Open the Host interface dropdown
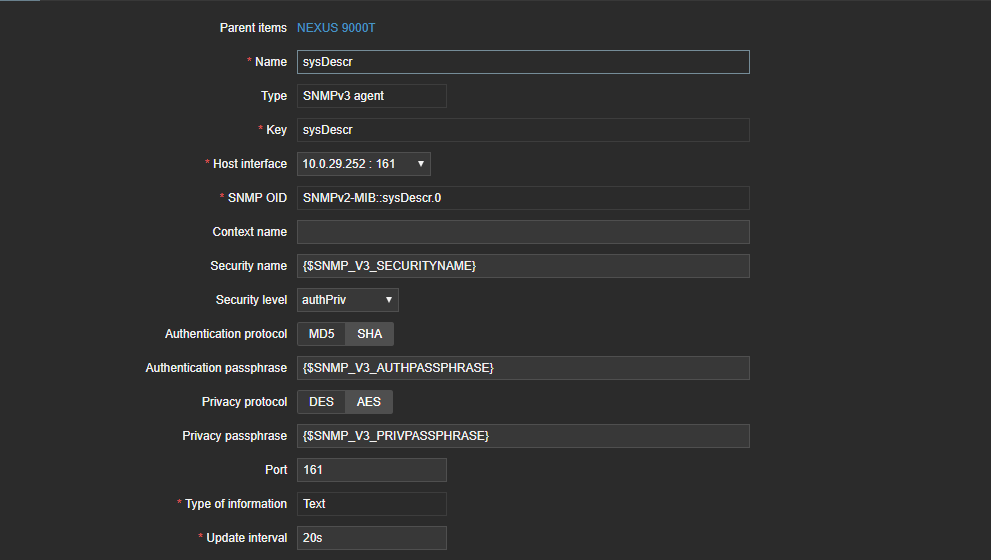The height and width of the screenshot is (560, 991). (x=363, y=164)
